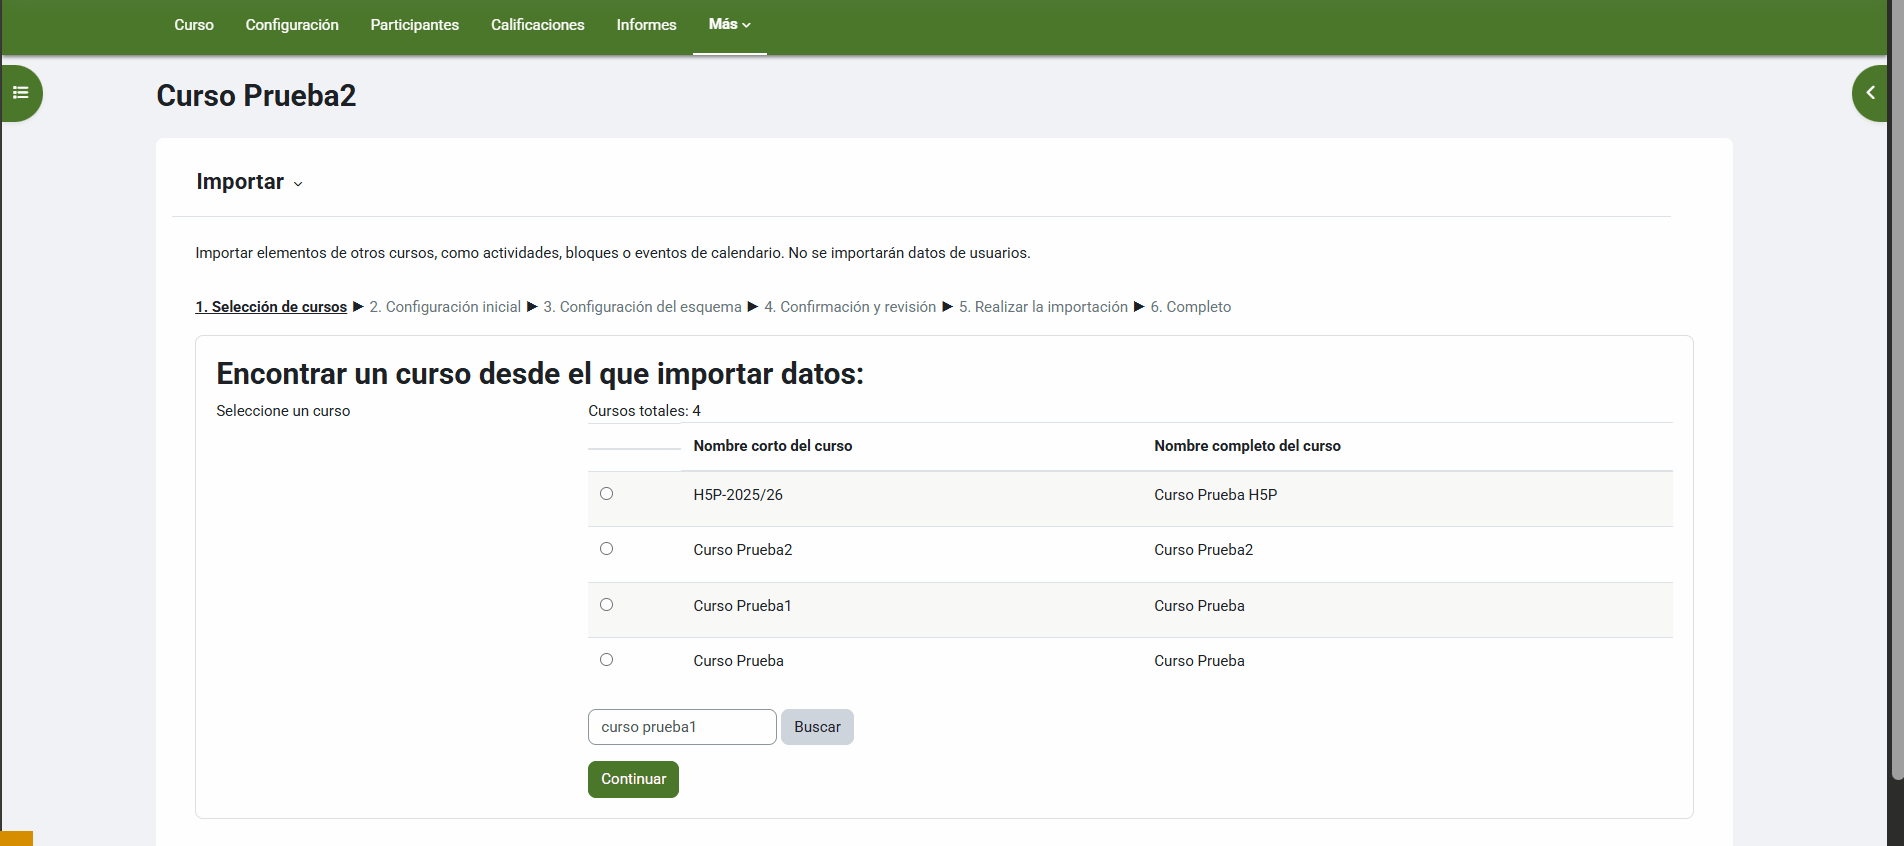Click the Selección de cursos step link
Screen dimensions: 1904x846
click(x=271, y=307)
